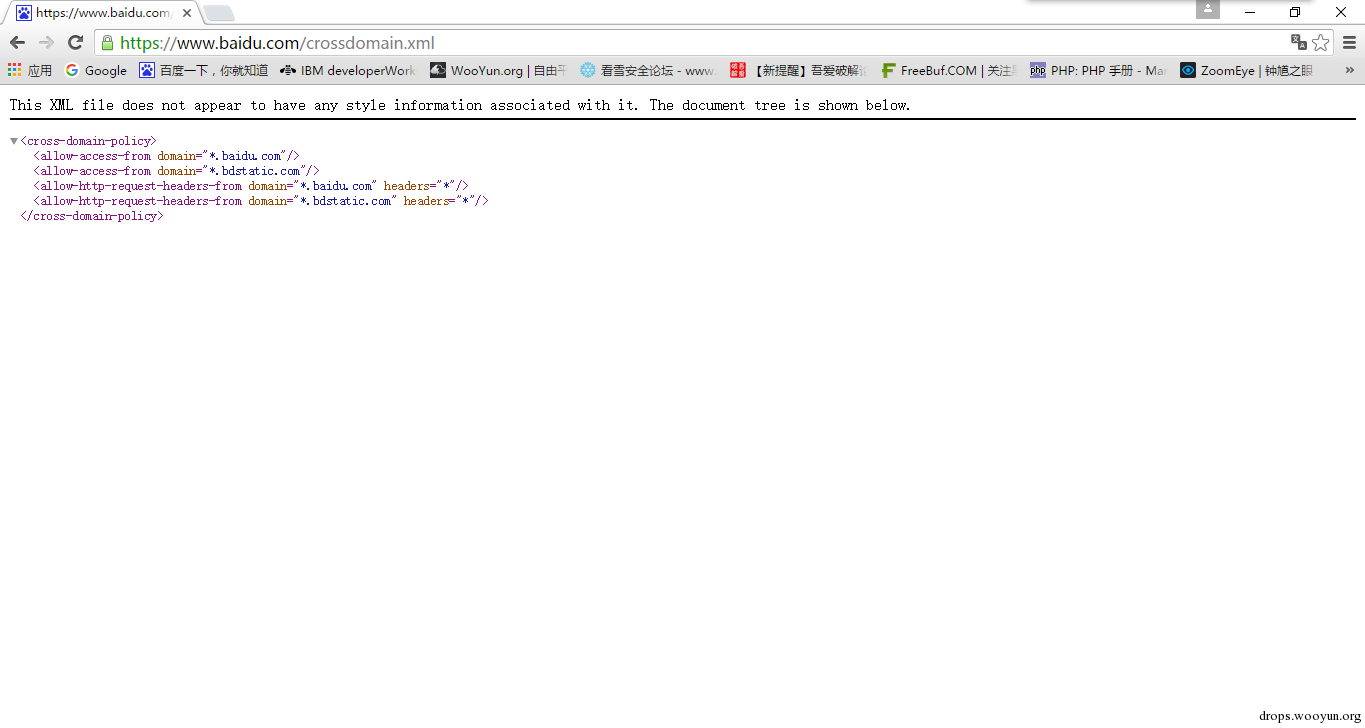Click the closing </cross-domain-policy> tag

click(91, 216)
